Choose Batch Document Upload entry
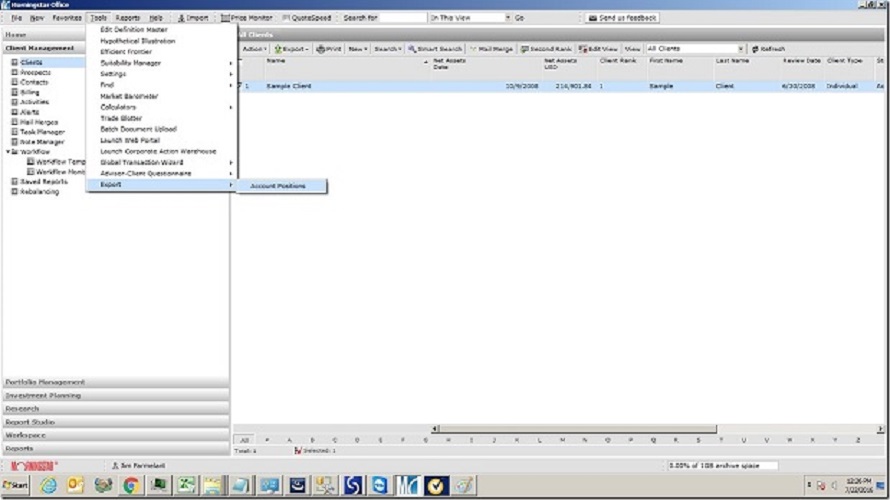The image size is (890, 500). coord(138,129)
